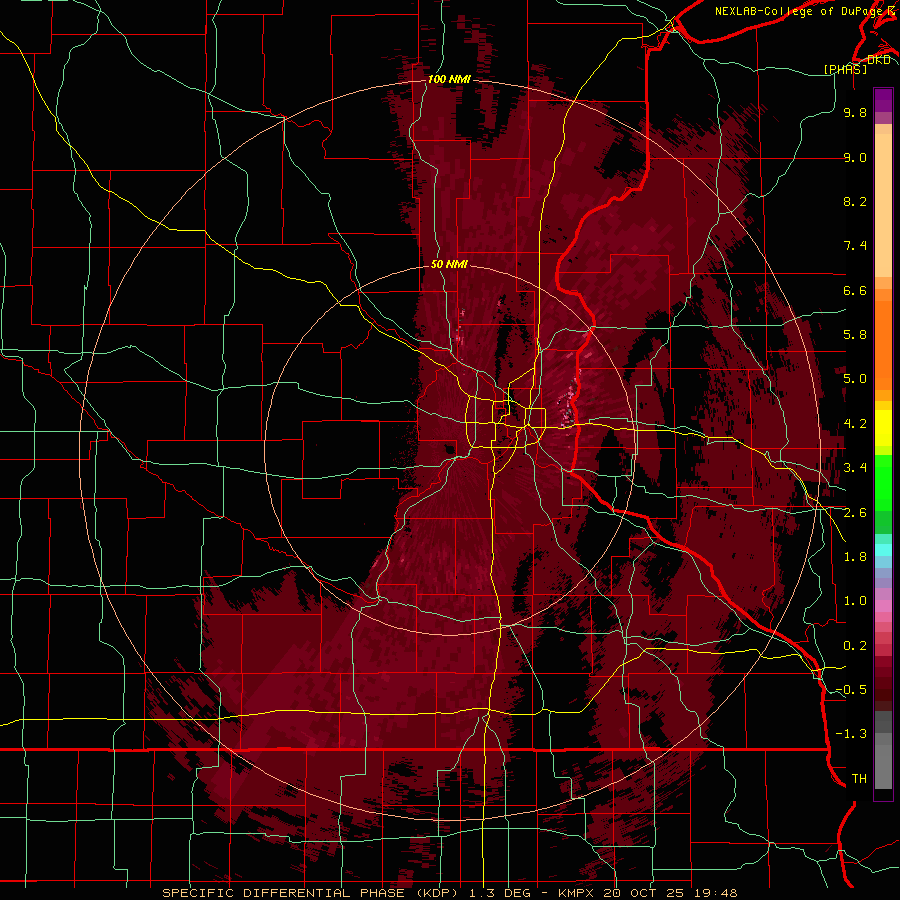
Task: Click the 1.8 value on color scale
Action: point(855,557)
